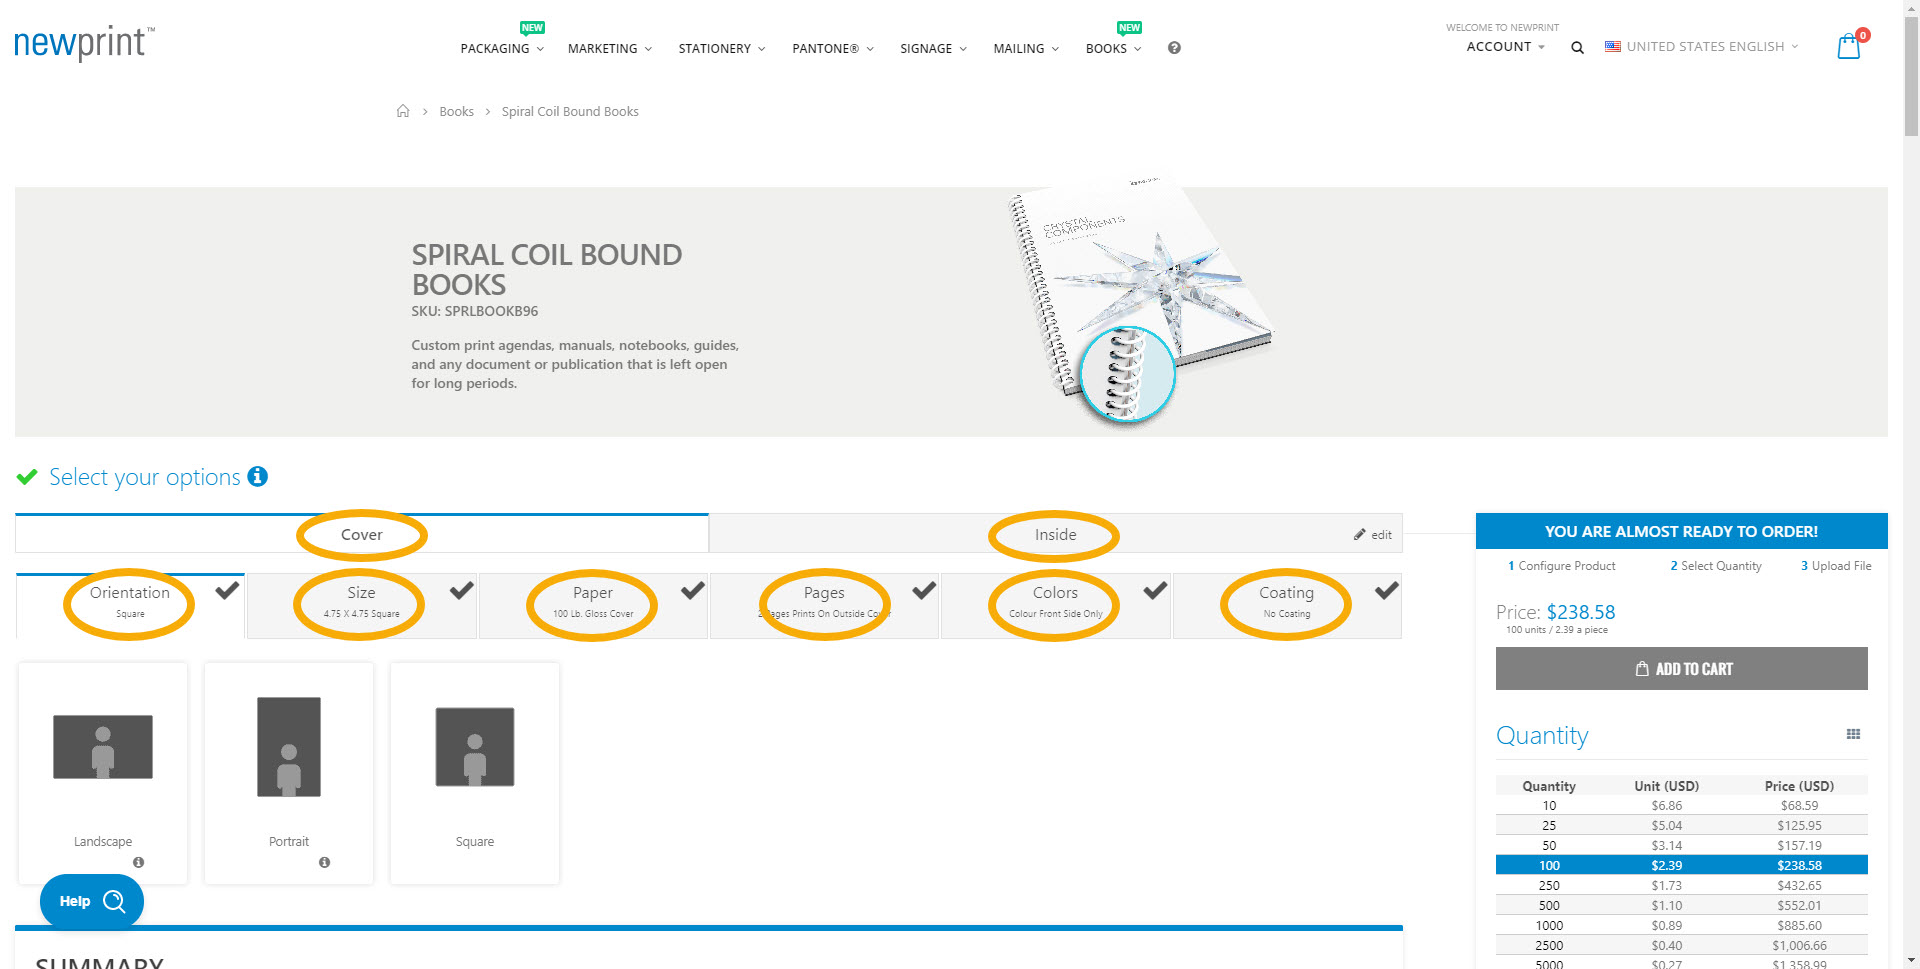Open the help question mark icon

pos(1174,48)
